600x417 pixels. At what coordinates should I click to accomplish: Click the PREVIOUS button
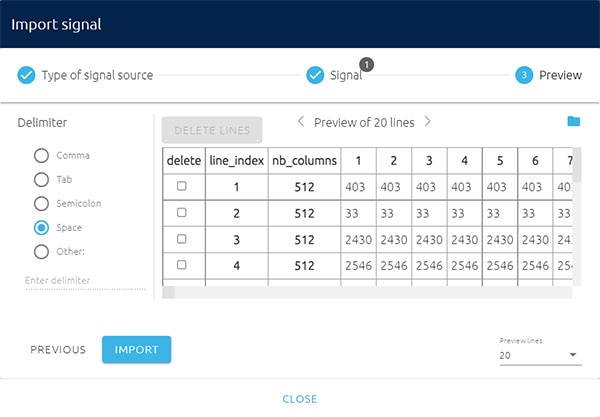pyautogui.click(x=58, y=349)
